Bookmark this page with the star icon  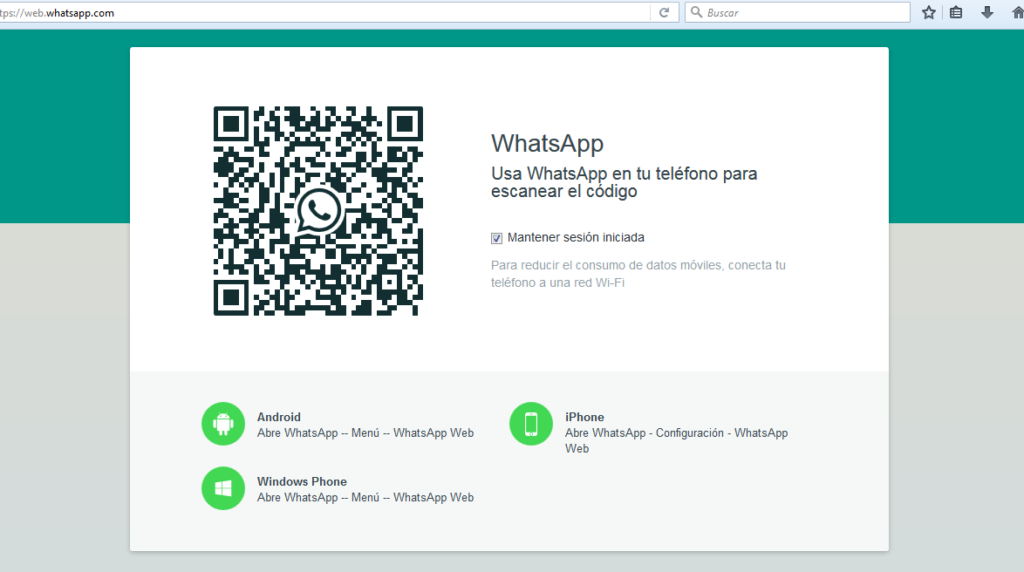[929, 13]
